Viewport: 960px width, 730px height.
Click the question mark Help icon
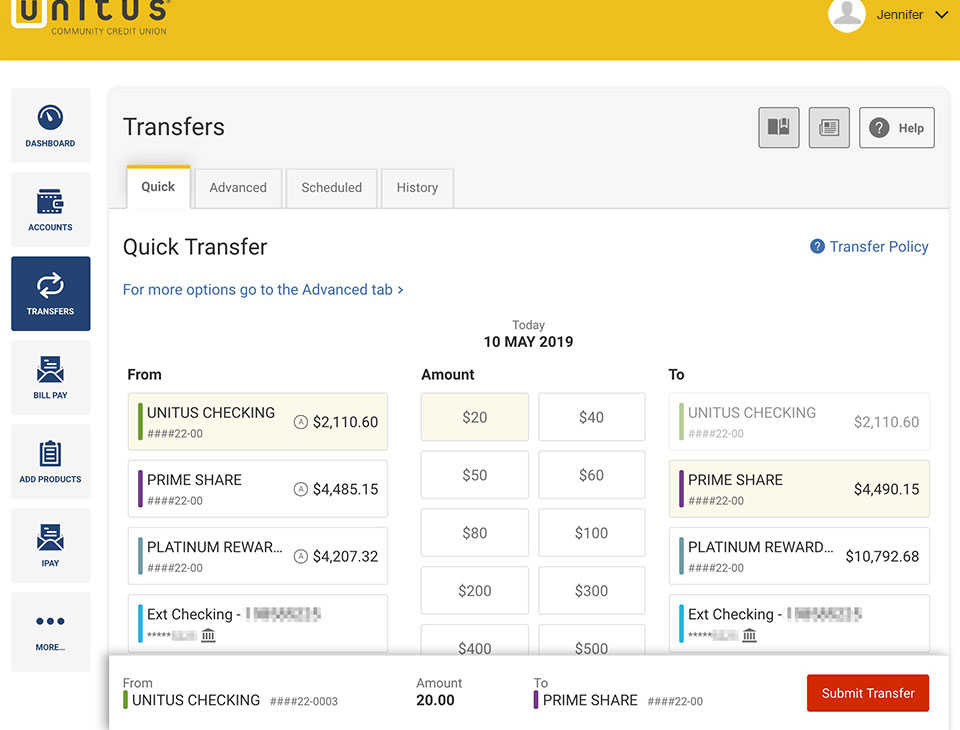(879, 128)
